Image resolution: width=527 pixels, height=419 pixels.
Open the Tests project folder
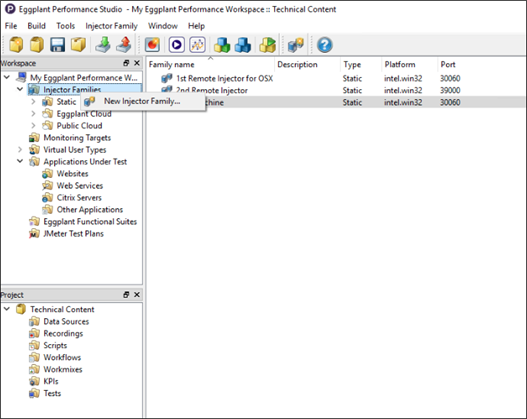(52, 393)
